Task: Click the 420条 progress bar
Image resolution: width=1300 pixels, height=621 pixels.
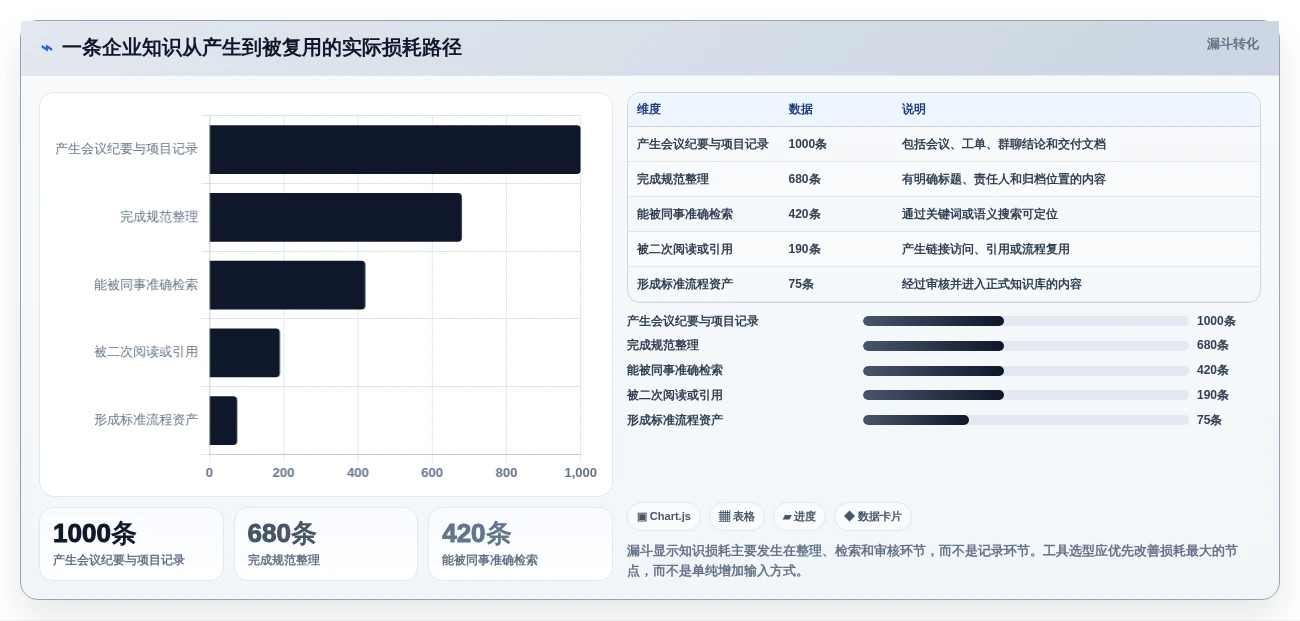Action: [x=1026, y=370]
